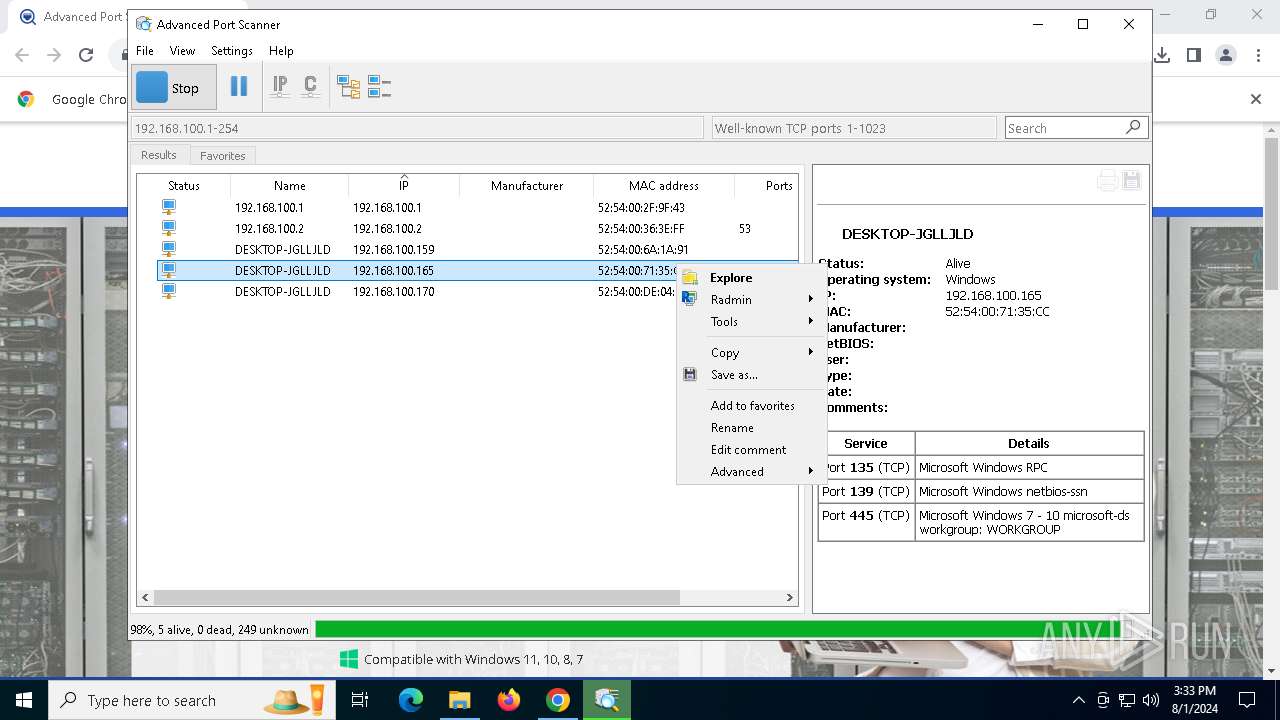Click the Port 445 (TCP) service cell
1280x720 pixels.
click(866, 522)
